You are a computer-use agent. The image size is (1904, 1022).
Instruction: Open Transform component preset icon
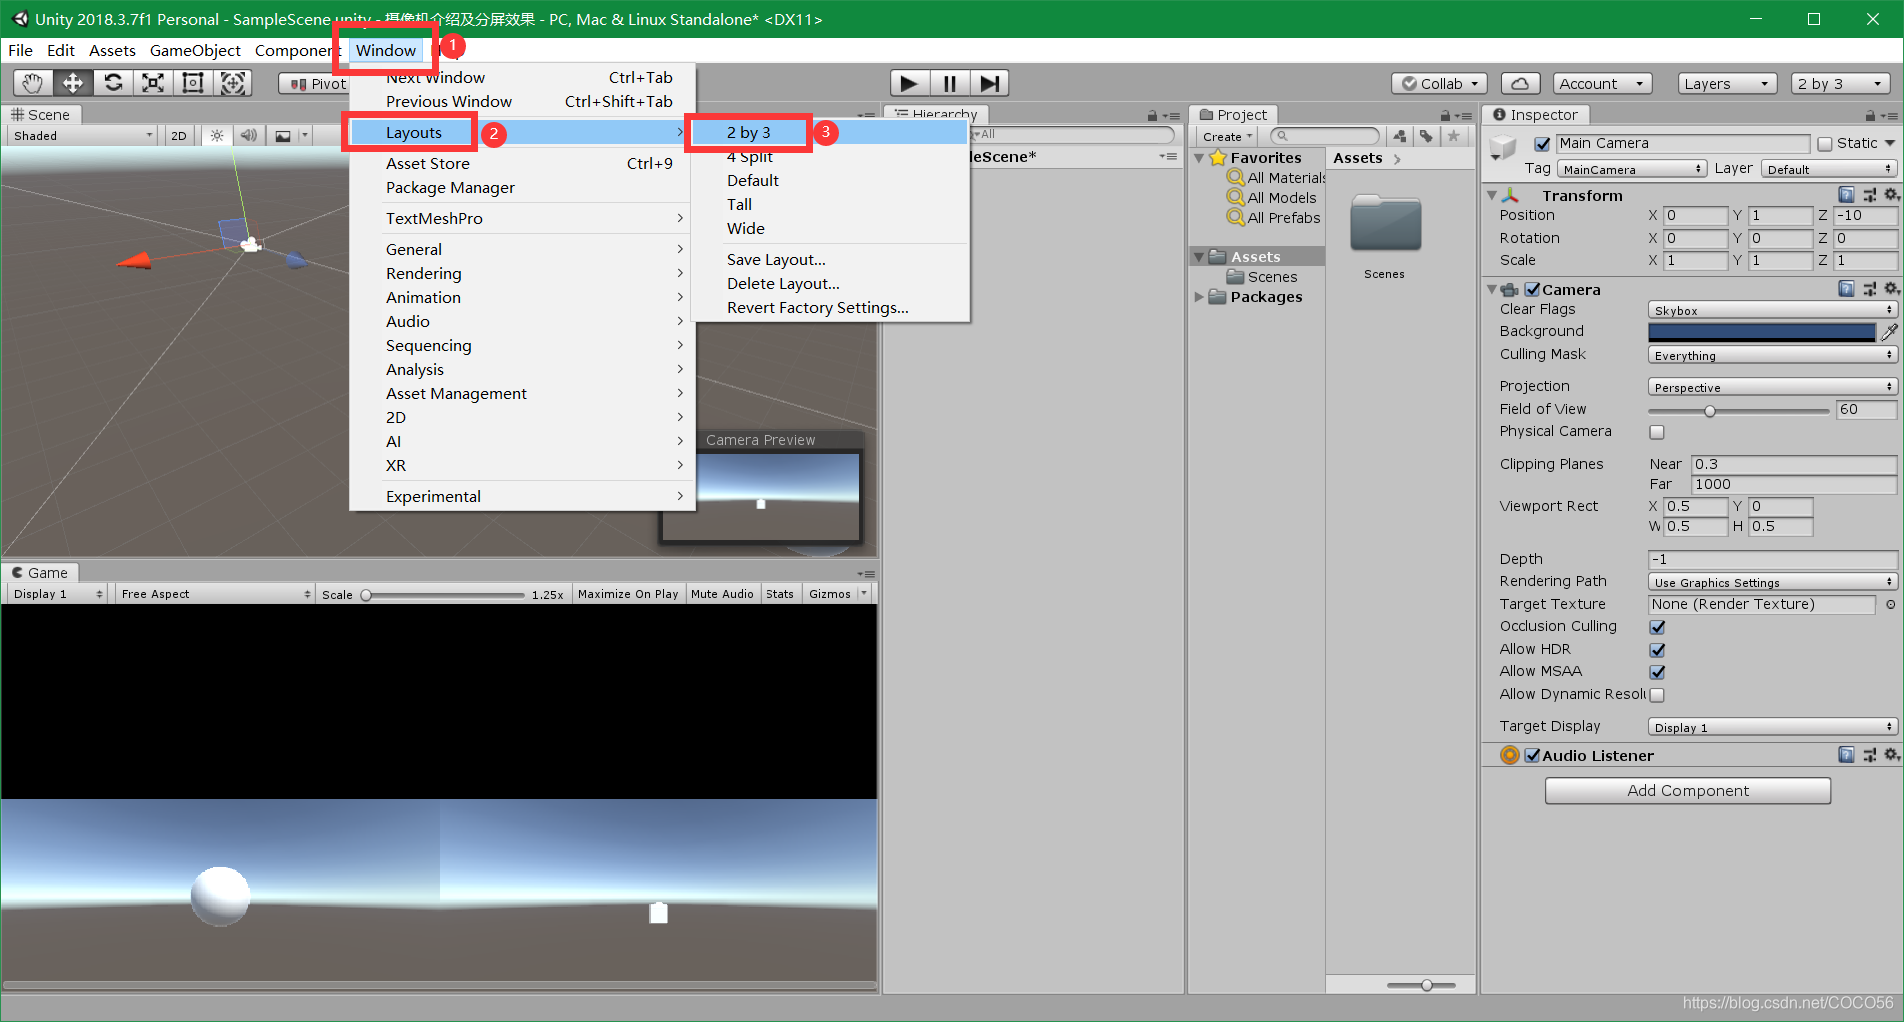coord(1869,195)
